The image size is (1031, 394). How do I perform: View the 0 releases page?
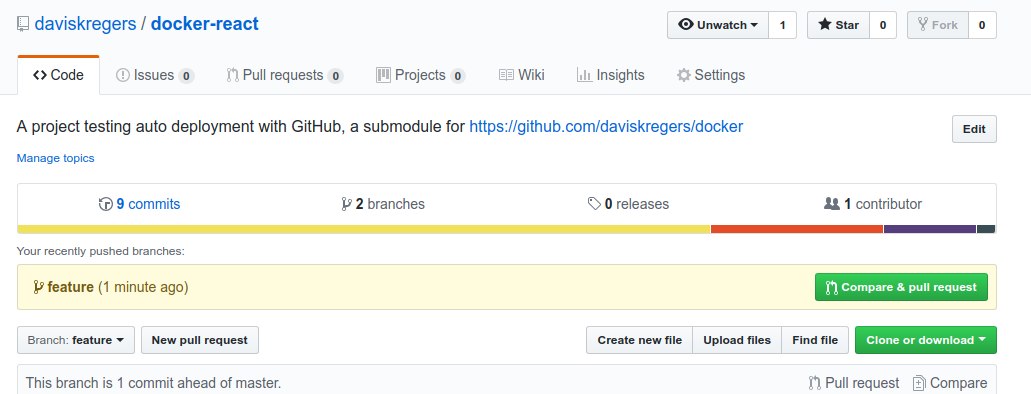click(629, 204)
